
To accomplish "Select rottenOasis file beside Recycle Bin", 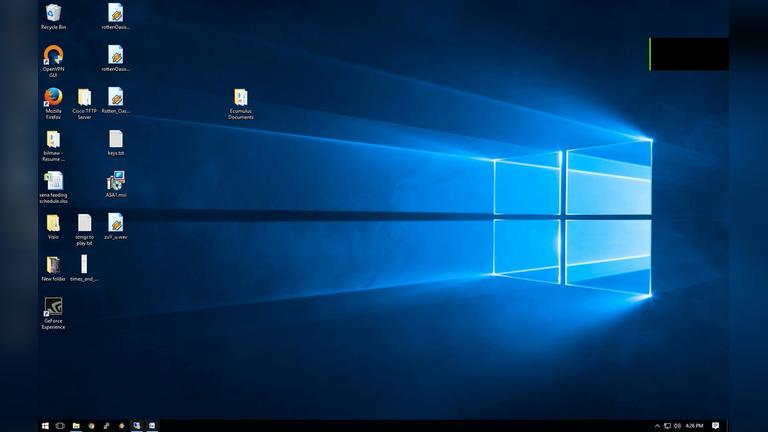I will [x=116, y=17].
